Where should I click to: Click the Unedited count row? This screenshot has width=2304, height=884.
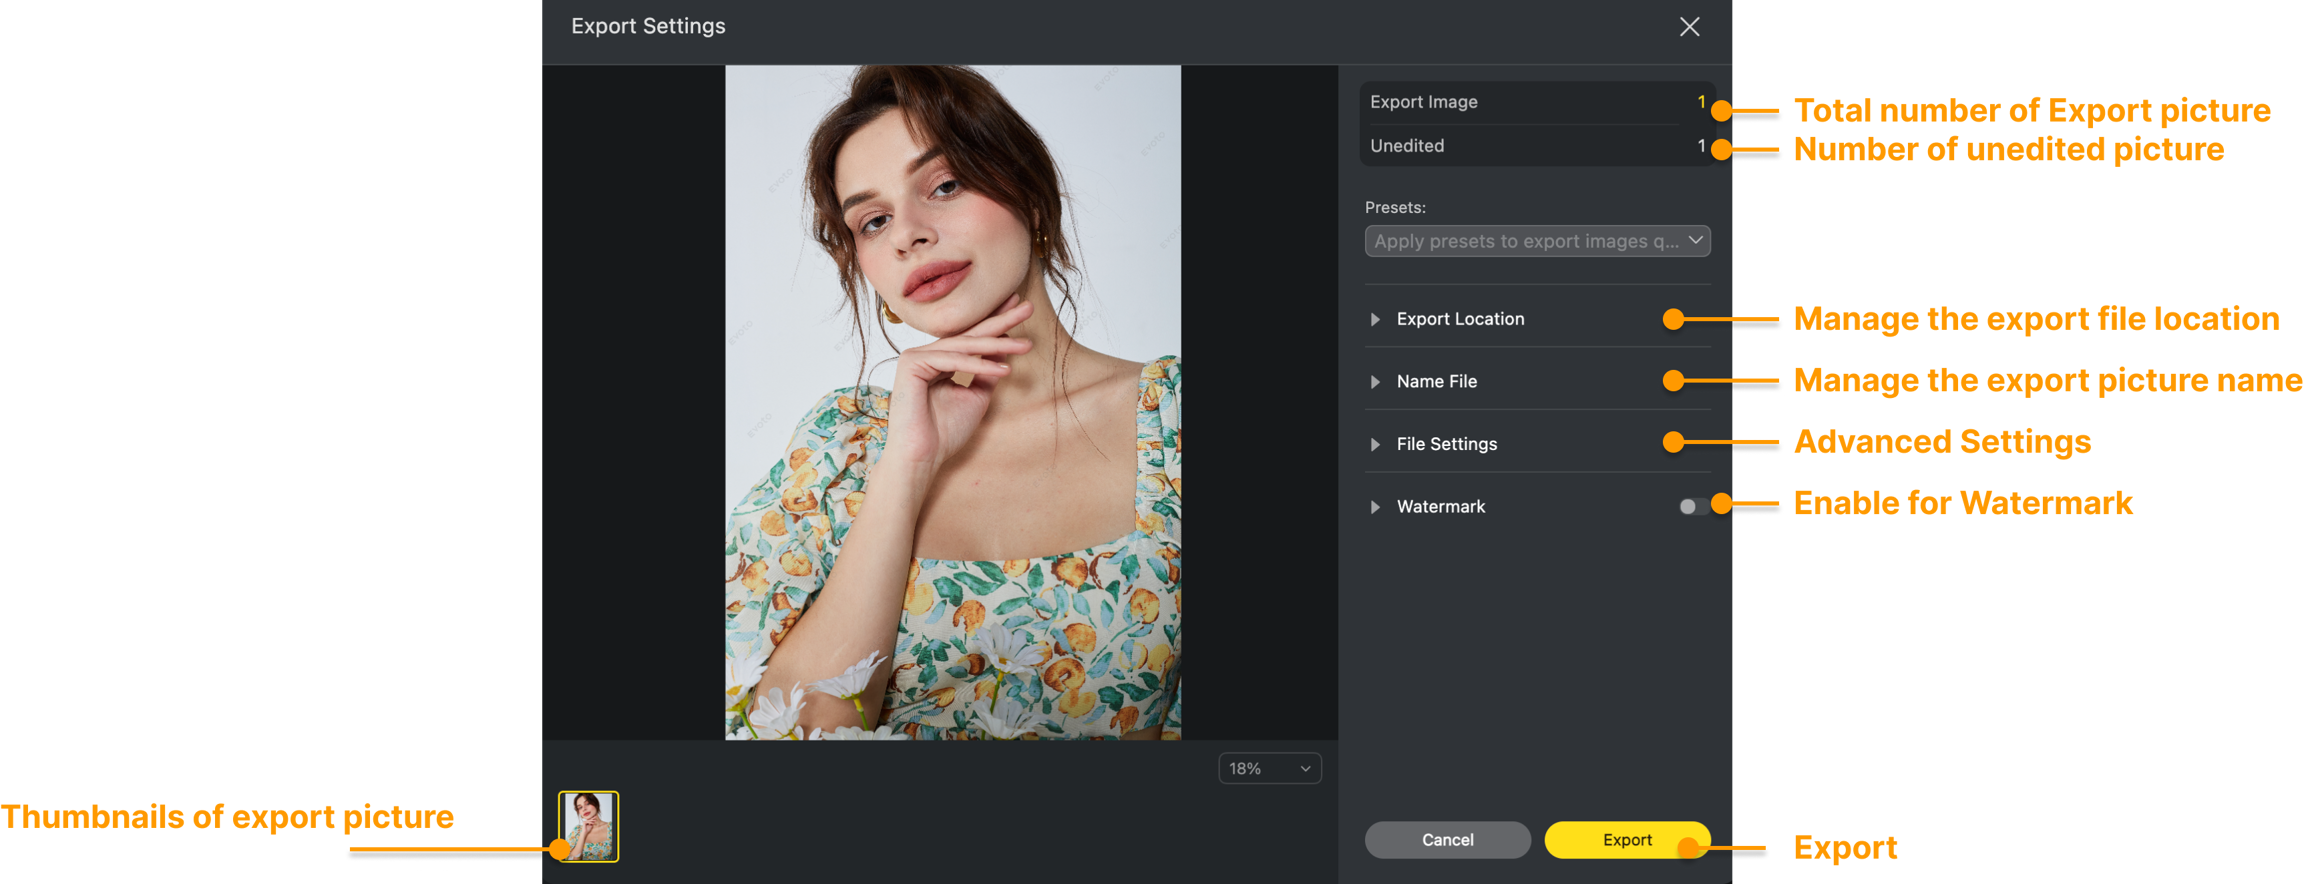click(x=1536, y=146)
